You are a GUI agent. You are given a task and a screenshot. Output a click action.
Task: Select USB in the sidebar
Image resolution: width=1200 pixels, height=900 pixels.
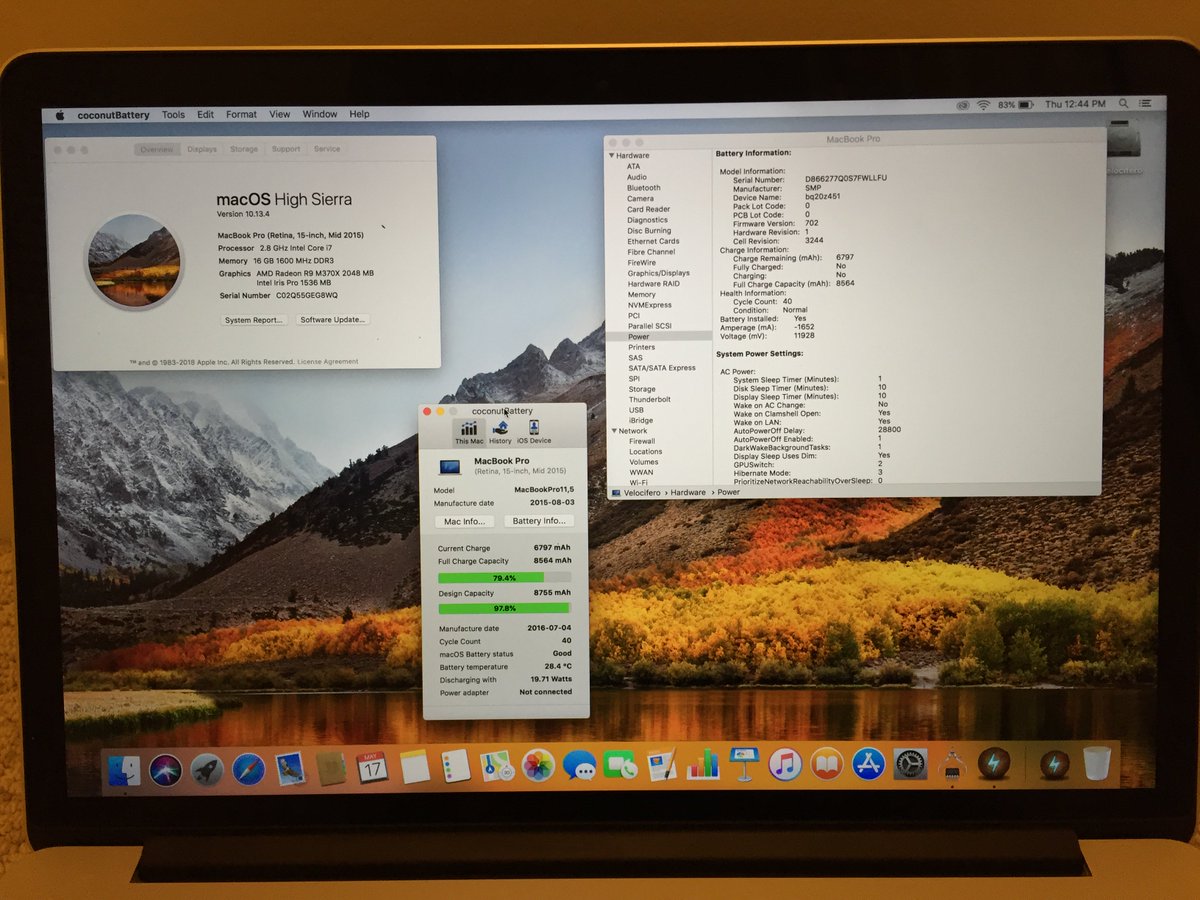(x=637, y=410)
